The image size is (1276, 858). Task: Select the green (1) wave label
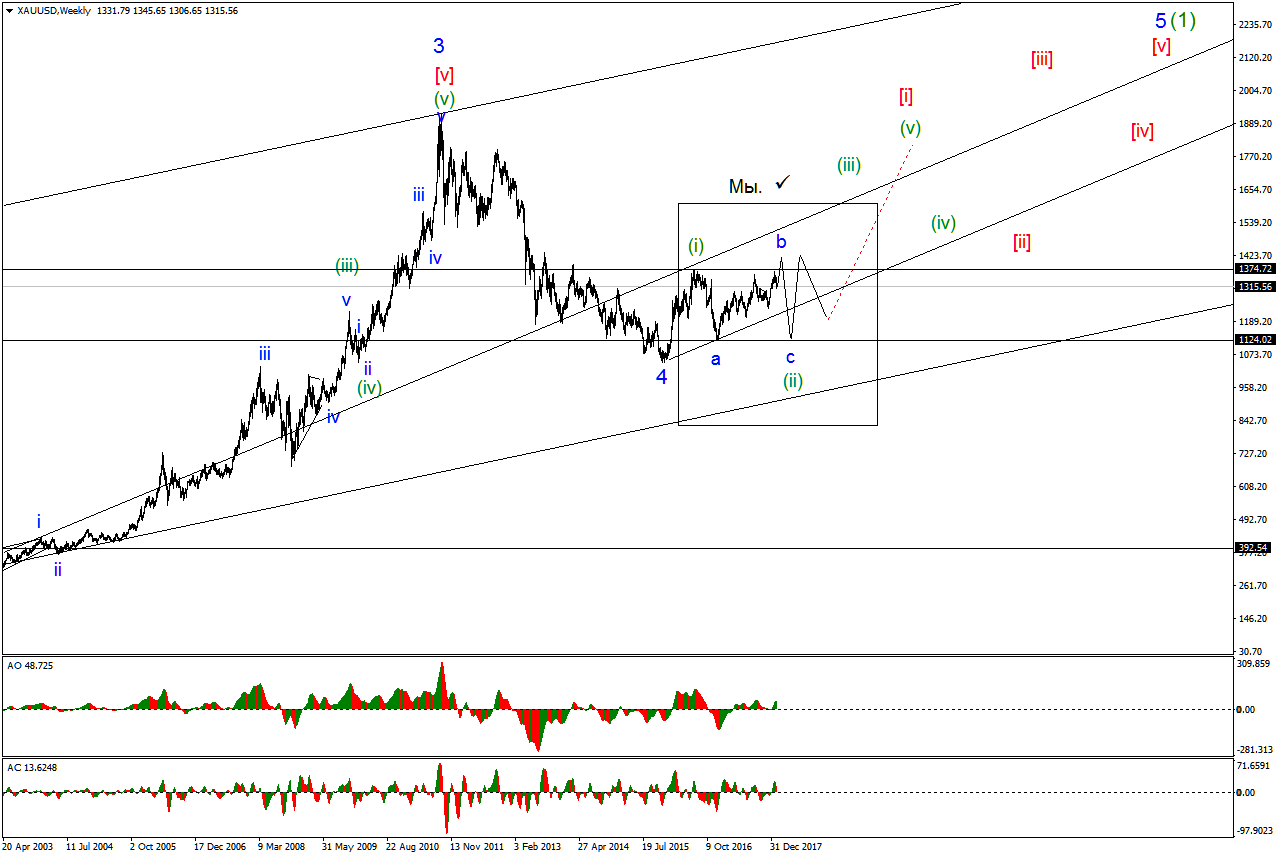coord(1184,20)
